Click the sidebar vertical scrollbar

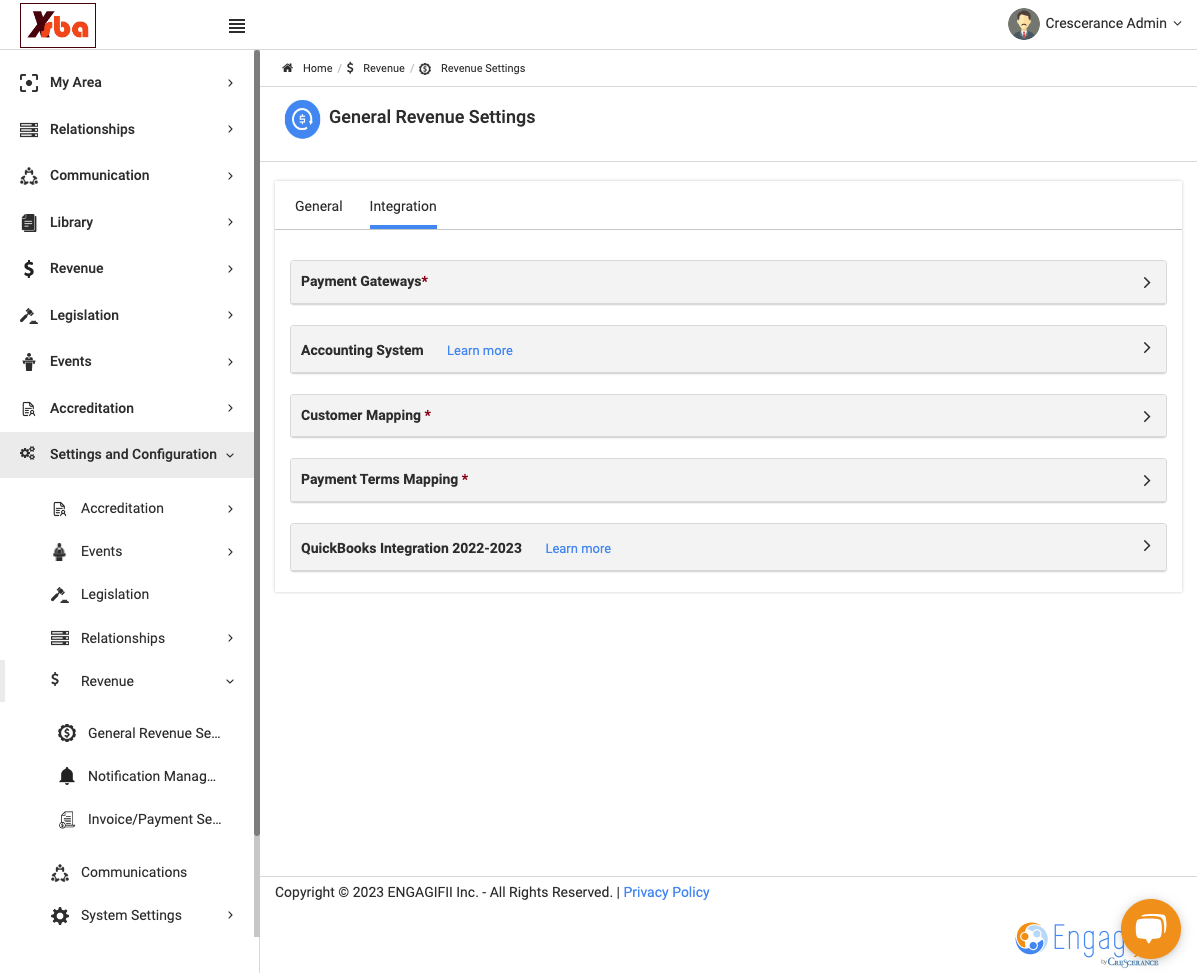pos(257,443)
